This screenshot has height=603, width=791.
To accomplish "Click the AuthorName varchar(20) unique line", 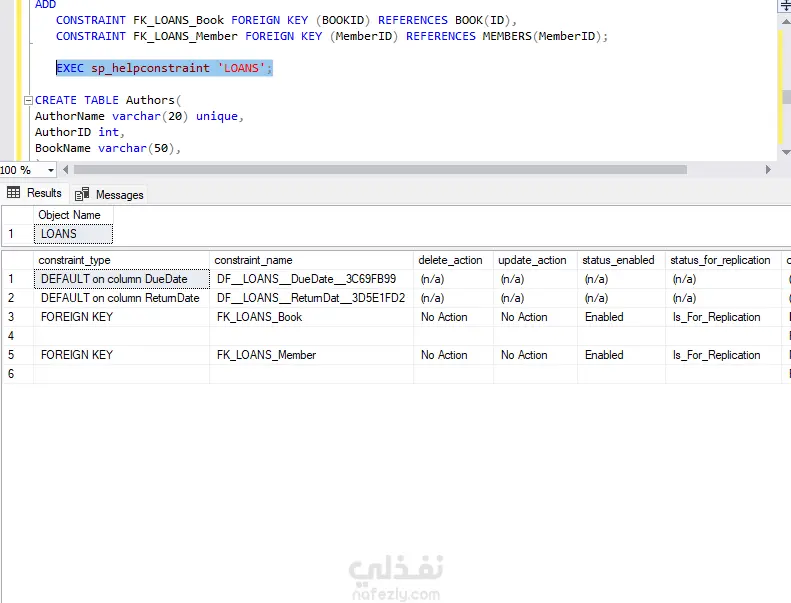I will pos(139,117).
